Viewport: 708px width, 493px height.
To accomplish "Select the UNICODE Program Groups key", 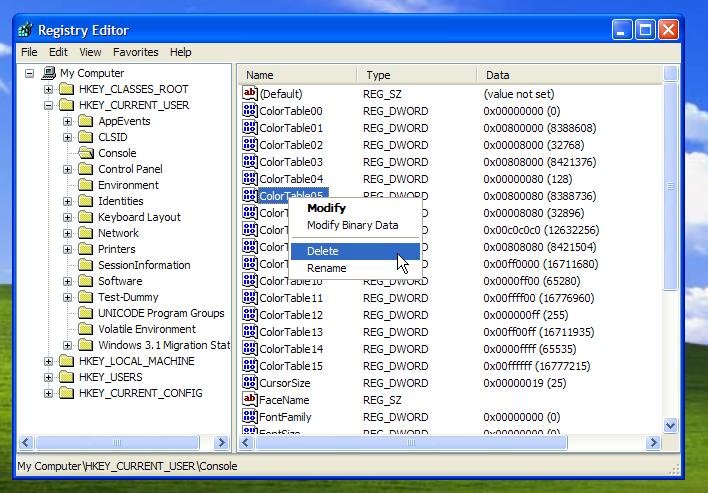I will (161, 313).
